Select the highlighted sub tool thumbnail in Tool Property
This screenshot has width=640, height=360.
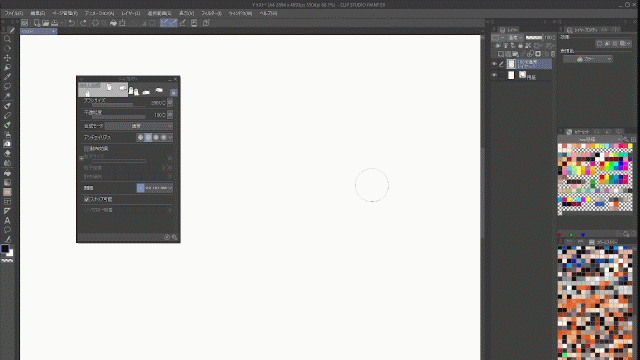(103, 90)
